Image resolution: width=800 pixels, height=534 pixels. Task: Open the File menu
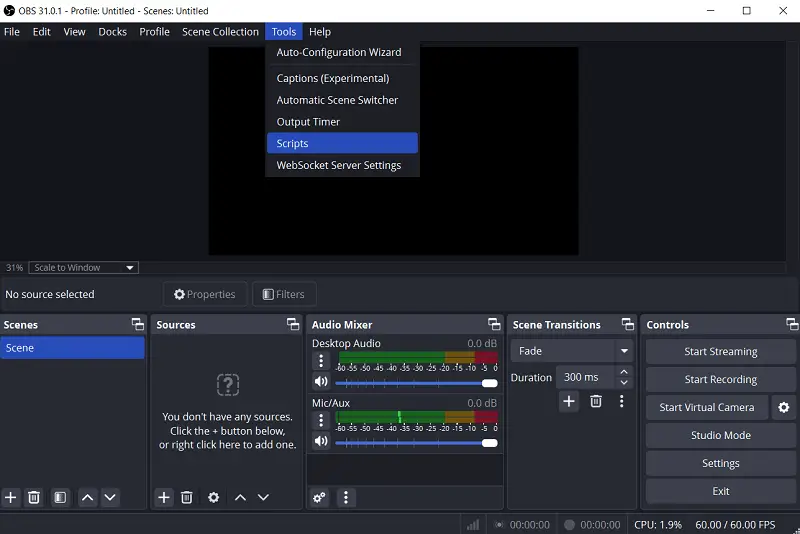pyautogui.click(x=12, y=32)
